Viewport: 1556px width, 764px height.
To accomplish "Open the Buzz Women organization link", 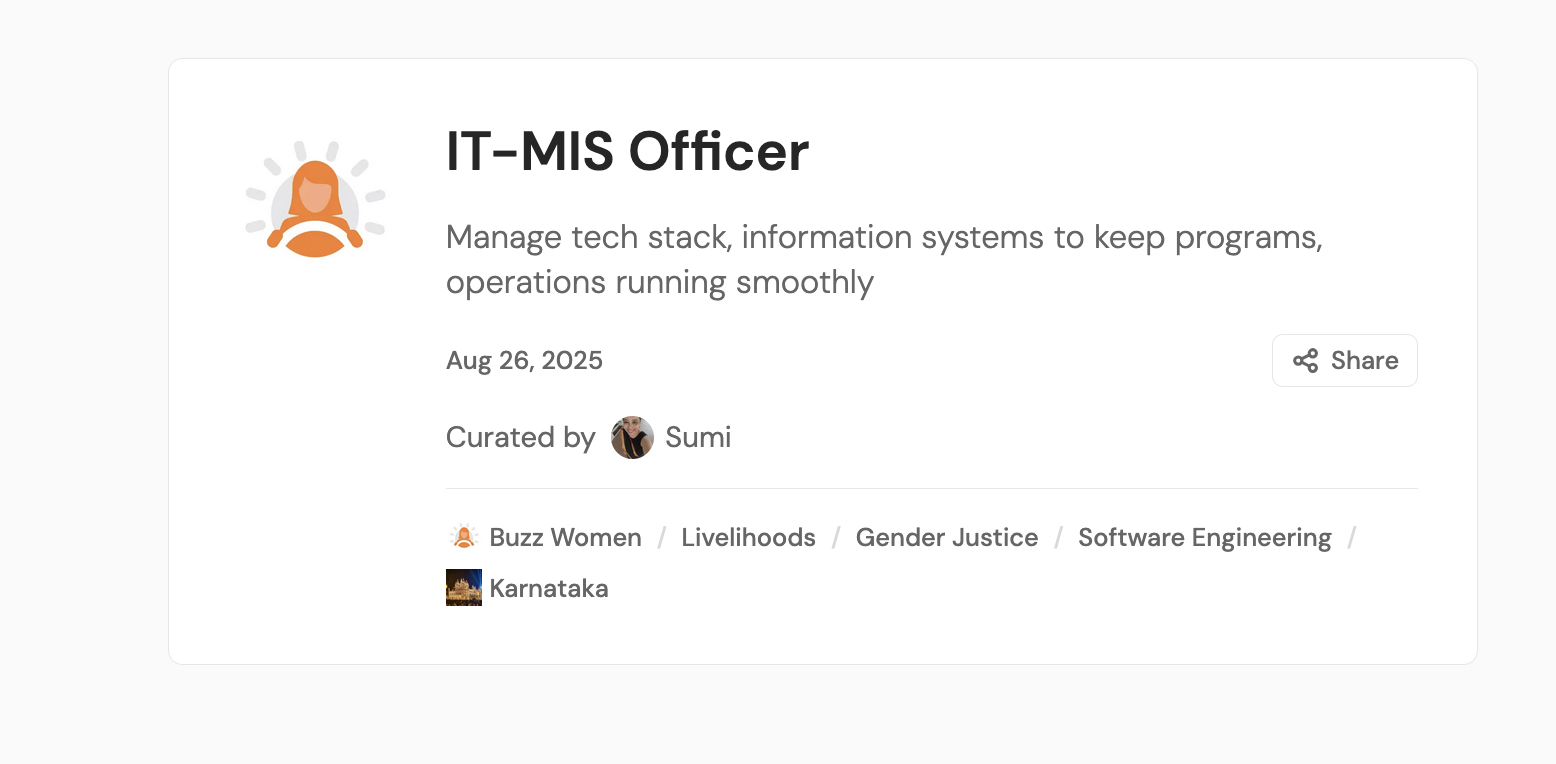I will click(x=565, y=538).
